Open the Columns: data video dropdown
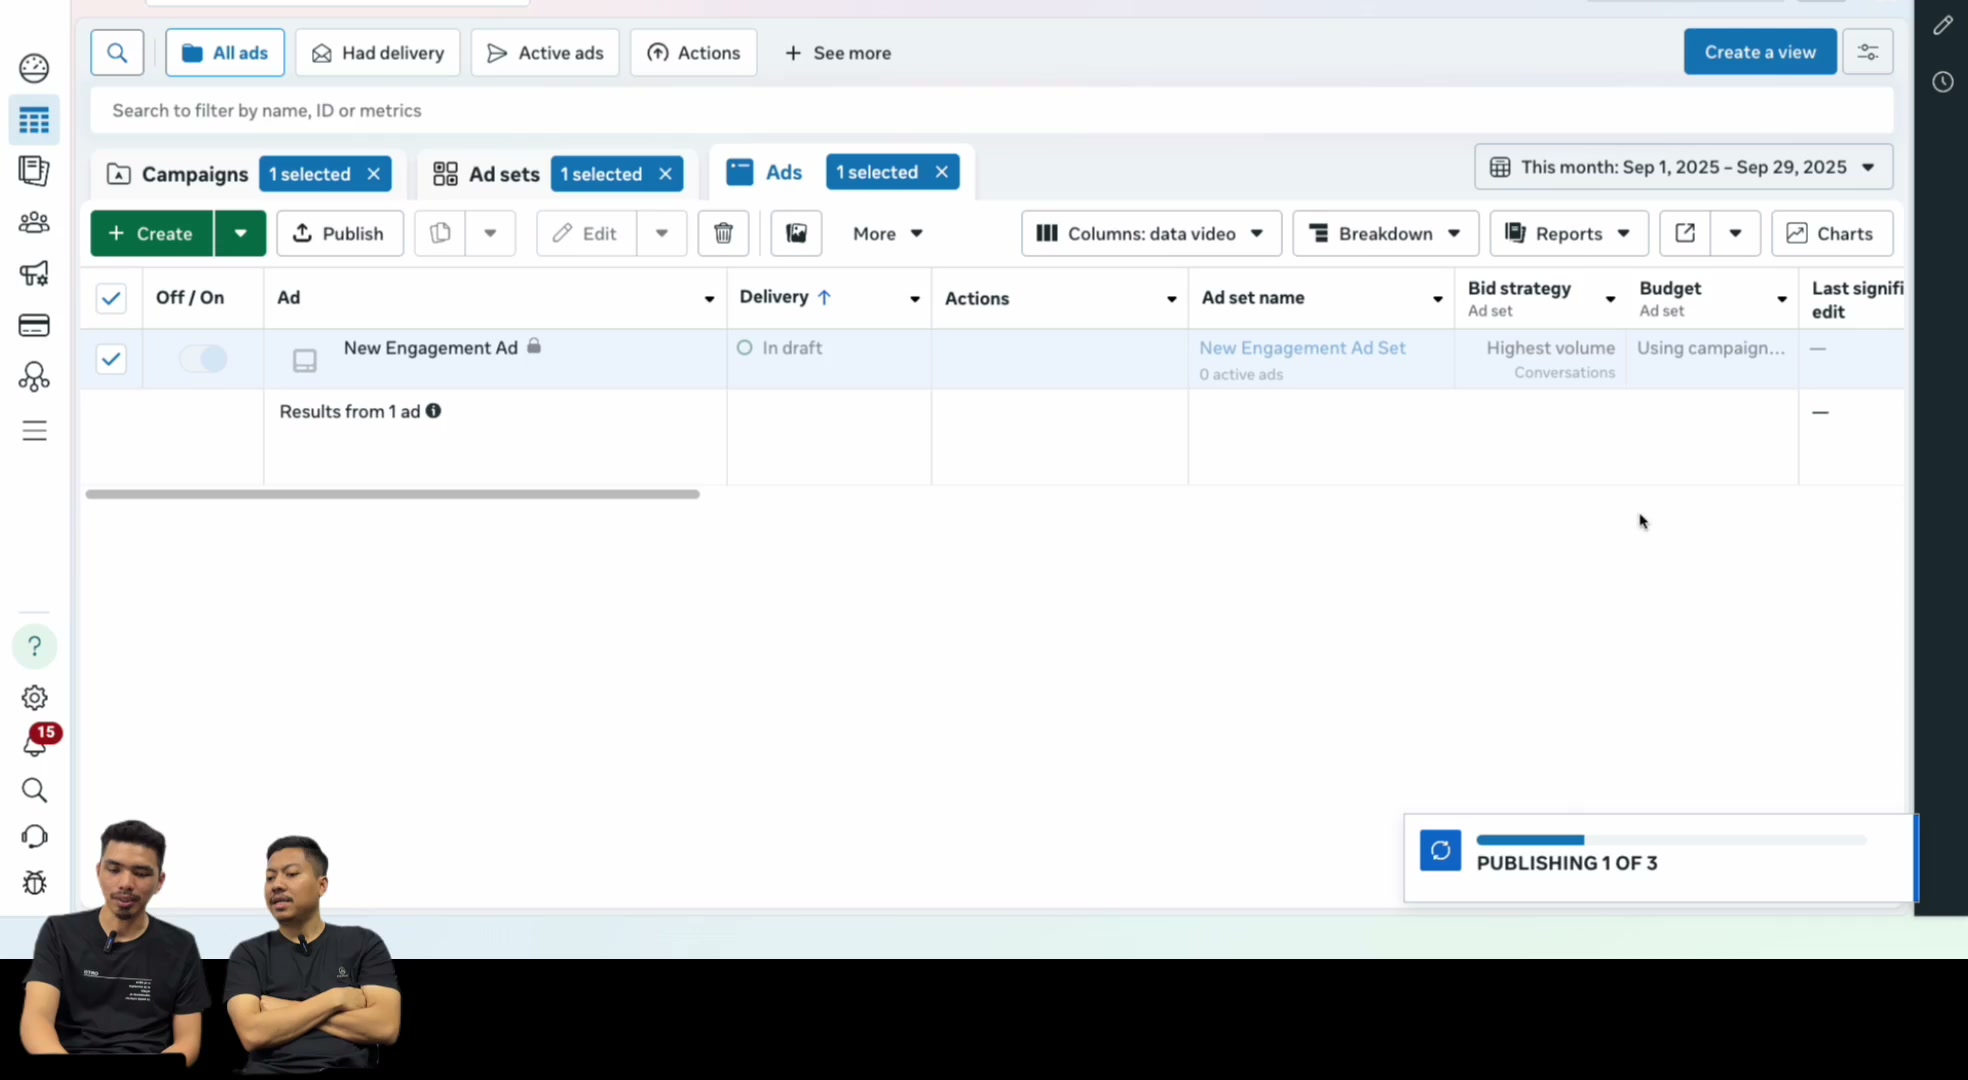 (1151, 233)
